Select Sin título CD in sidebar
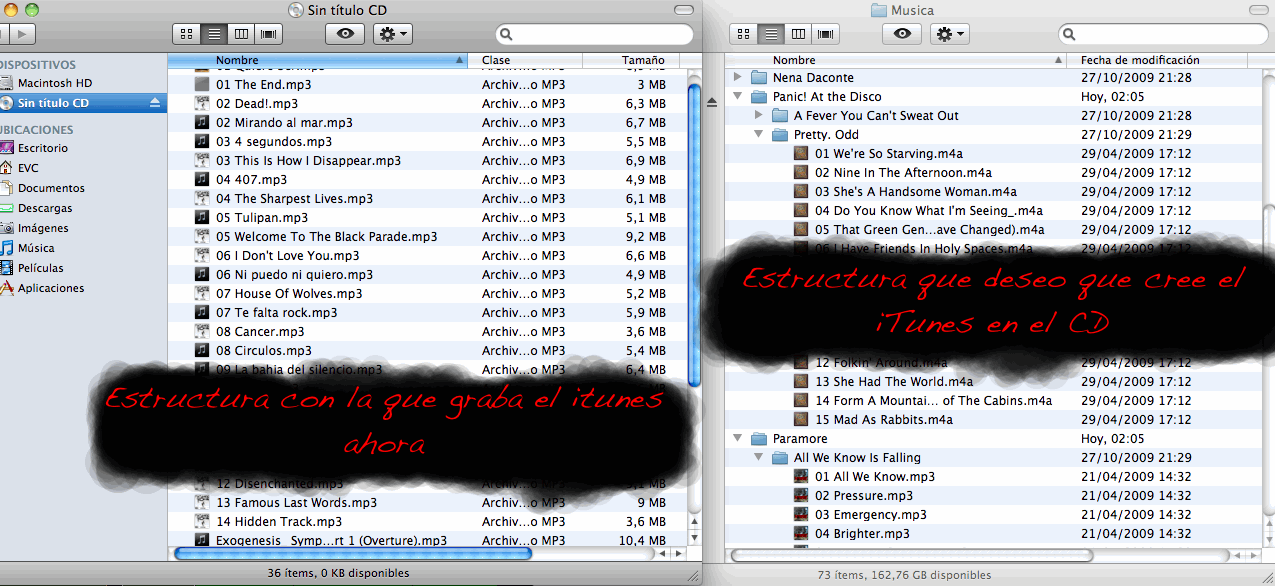The image size is (1275, 586). pyautogui.click(x=53, y=103)
